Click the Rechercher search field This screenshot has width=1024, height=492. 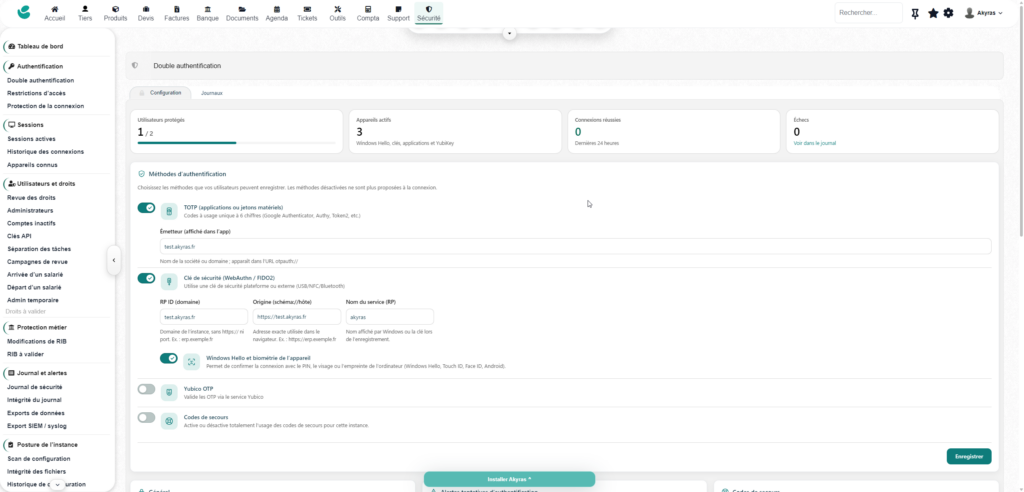tap(868, 12)
